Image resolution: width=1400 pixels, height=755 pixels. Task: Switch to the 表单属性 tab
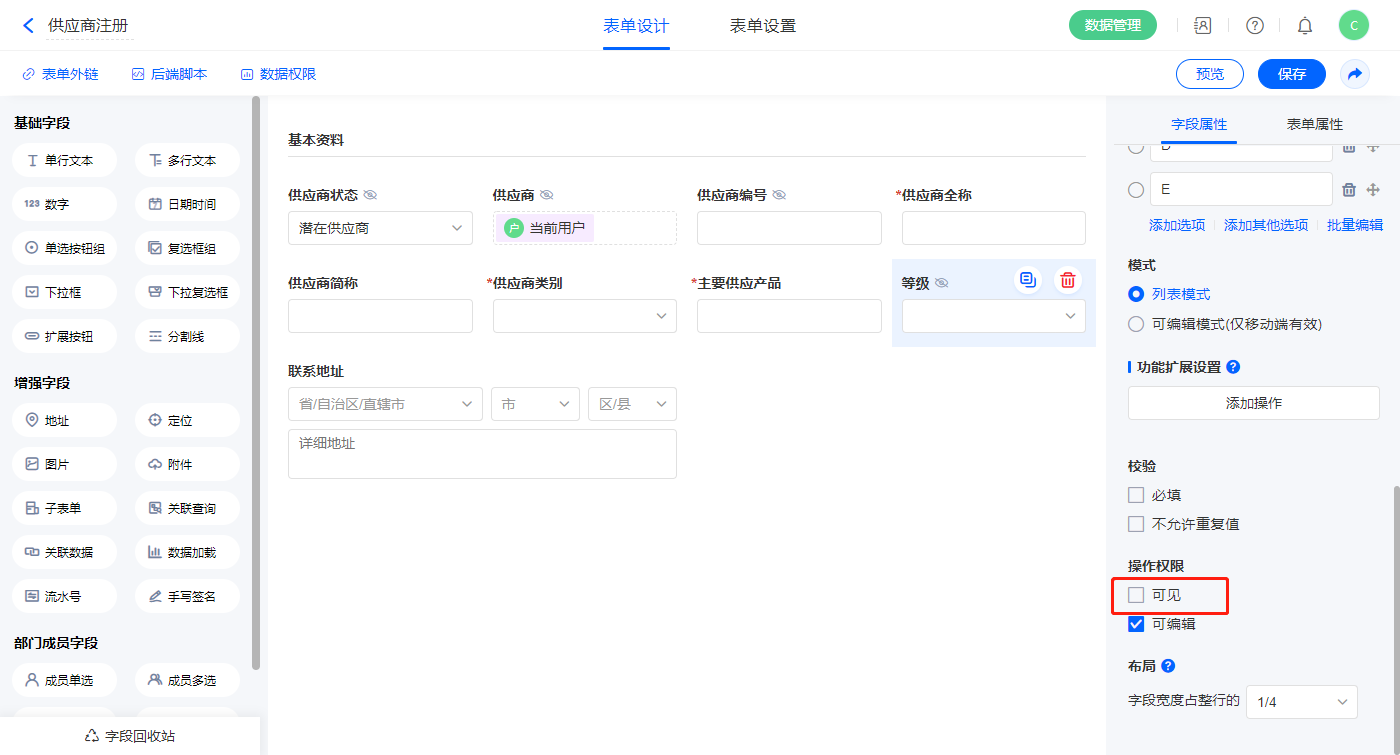coord(1314,124)
